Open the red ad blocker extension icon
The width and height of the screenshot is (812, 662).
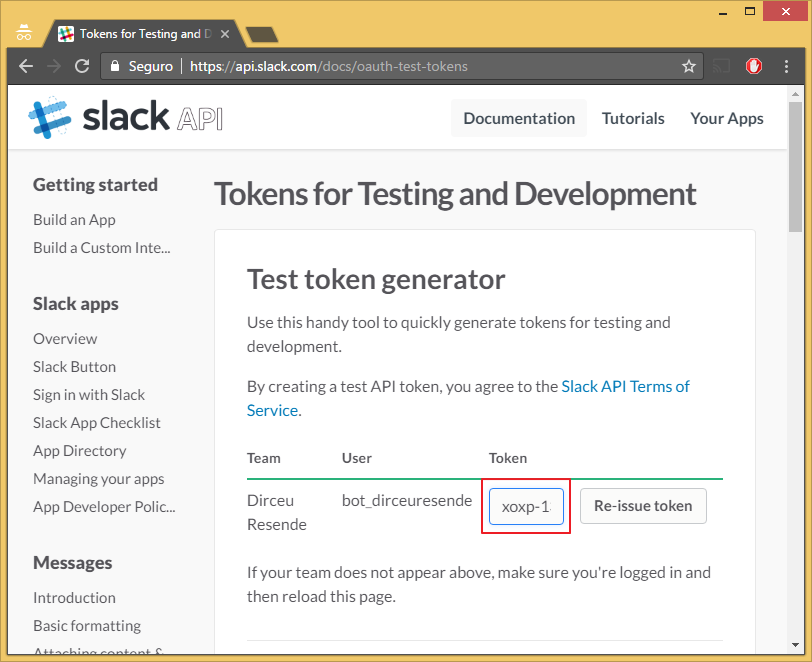753,66
